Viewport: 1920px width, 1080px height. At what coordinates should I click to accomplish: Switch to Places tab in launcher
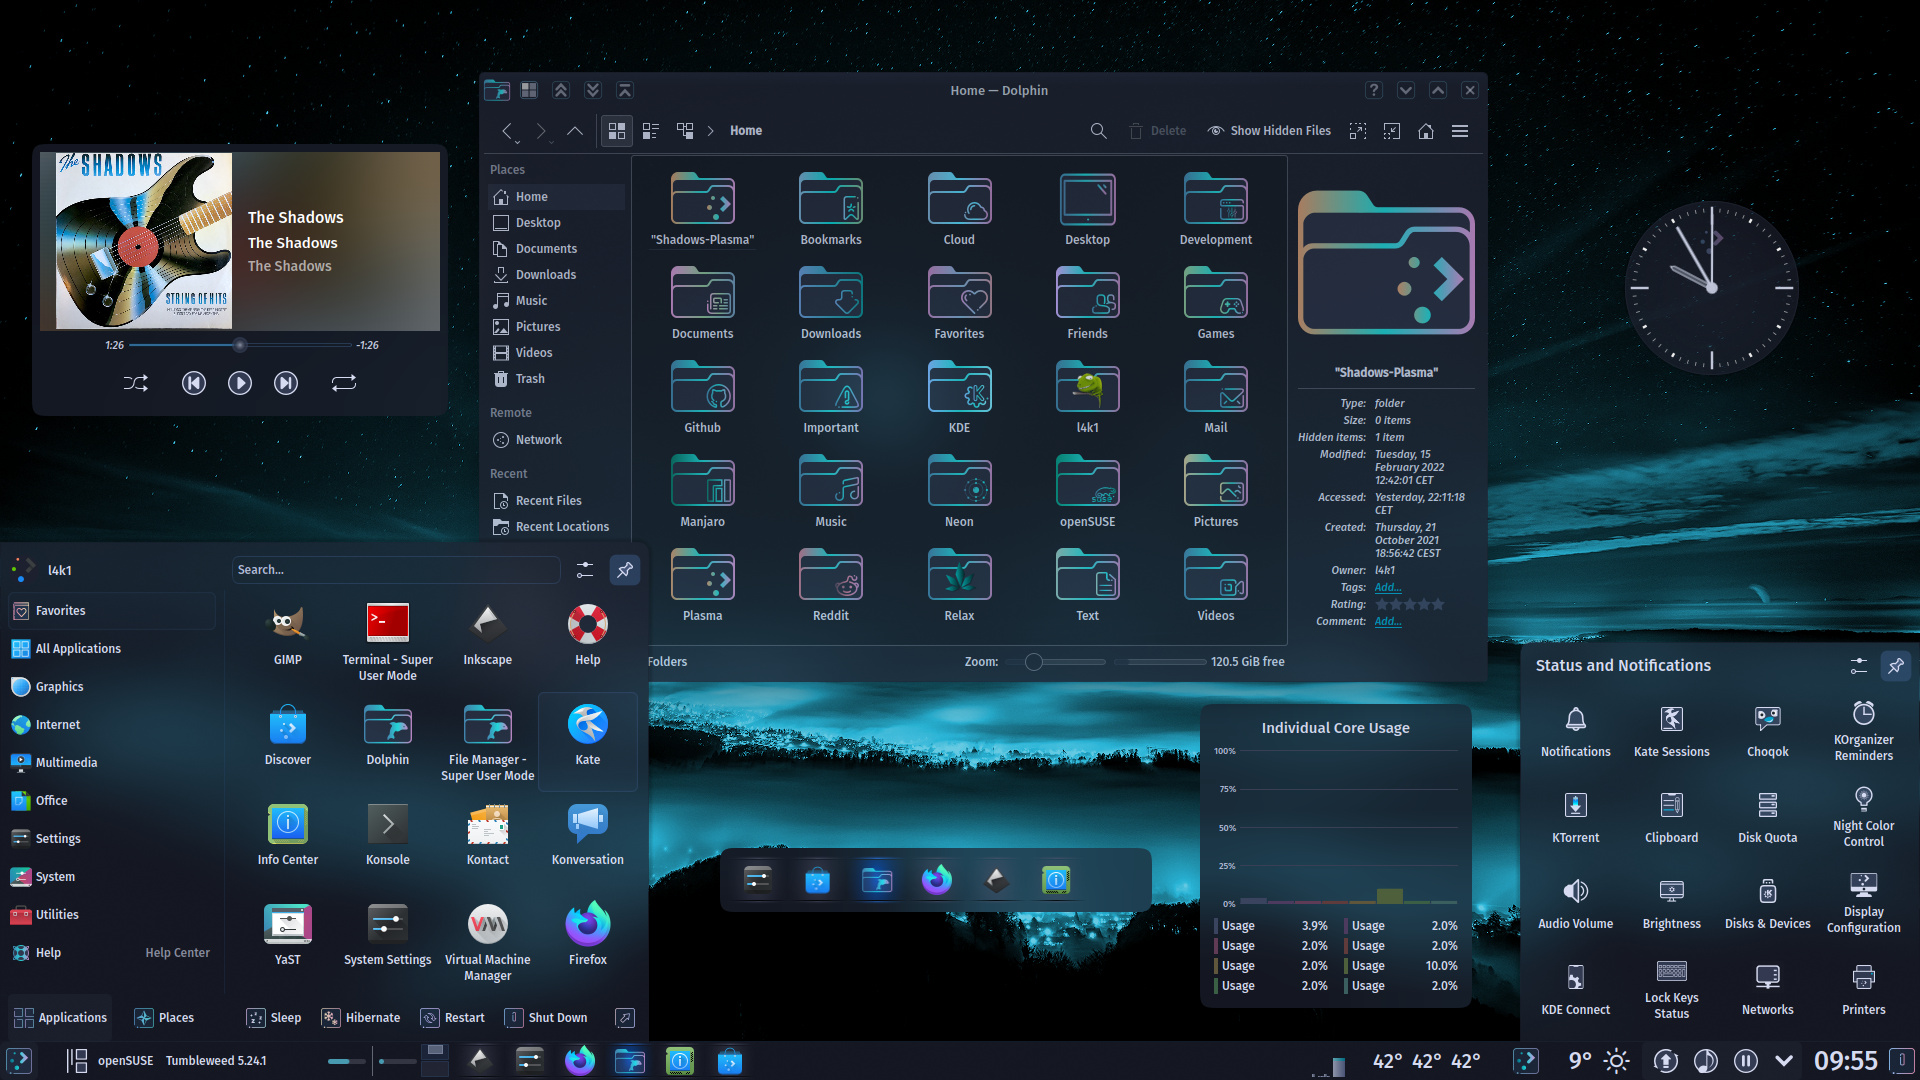pos(164,1018)
